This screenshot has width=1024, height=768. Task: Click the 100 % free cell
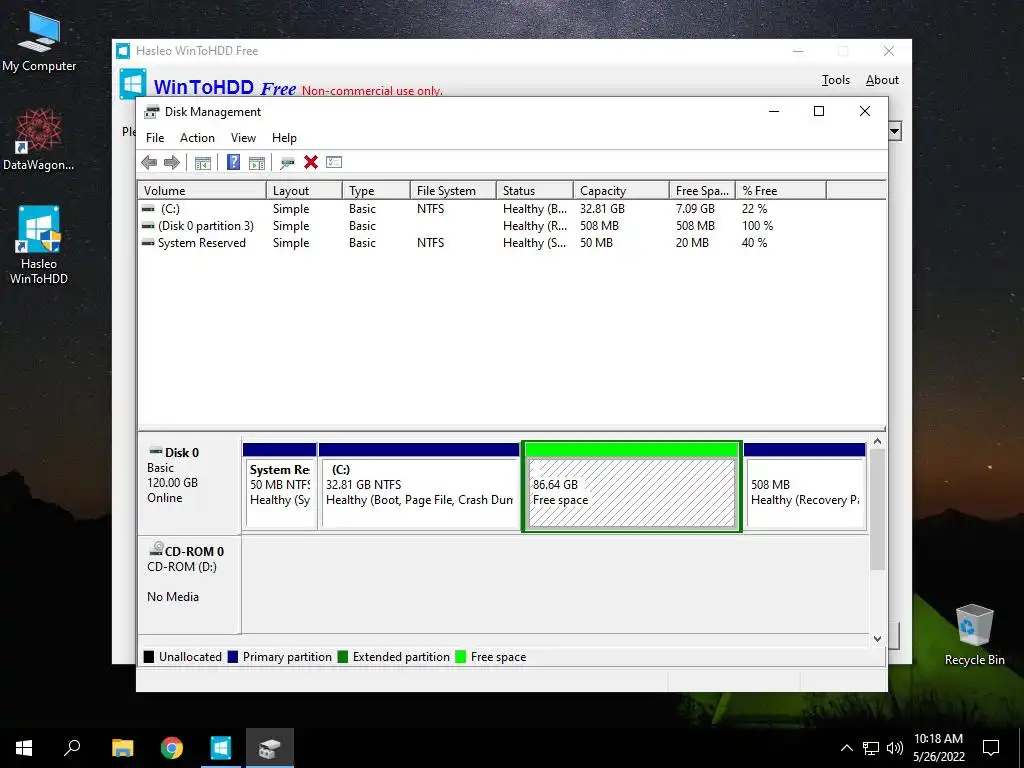point(758,226)
